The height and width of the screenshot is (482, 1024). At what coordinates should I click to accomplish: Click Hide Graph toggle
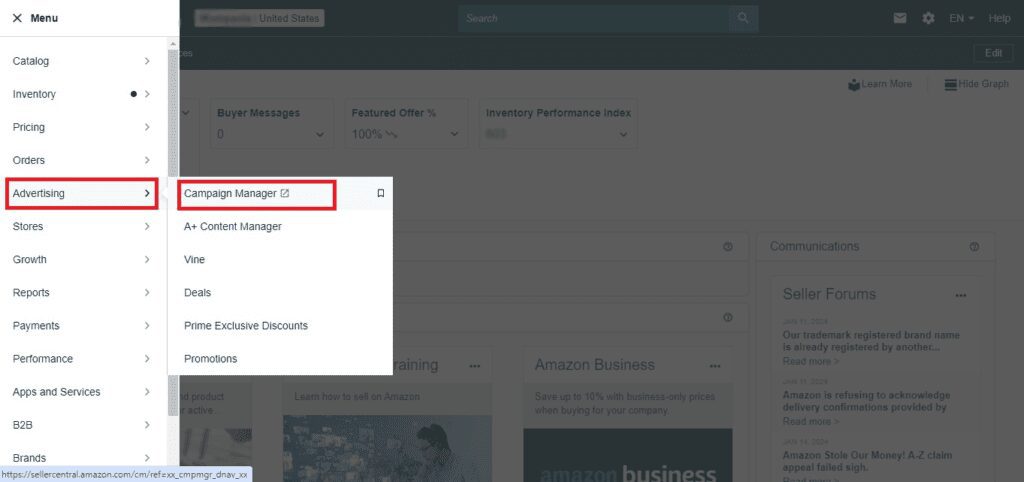[976, 84]
